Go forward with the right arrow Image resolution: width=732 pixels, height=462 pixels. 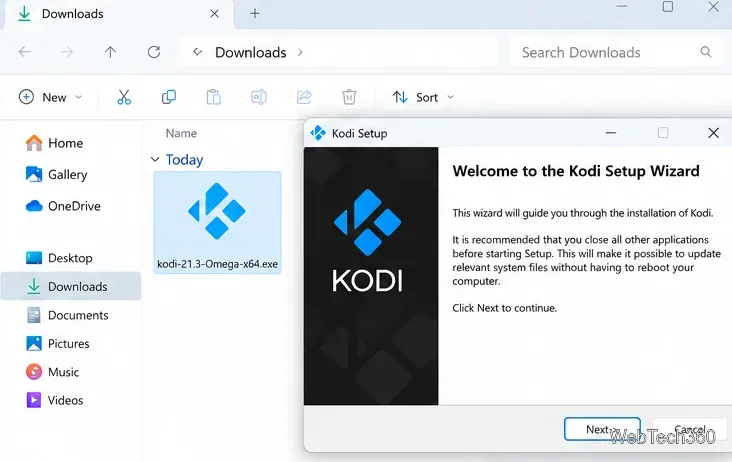pos(67,52)
